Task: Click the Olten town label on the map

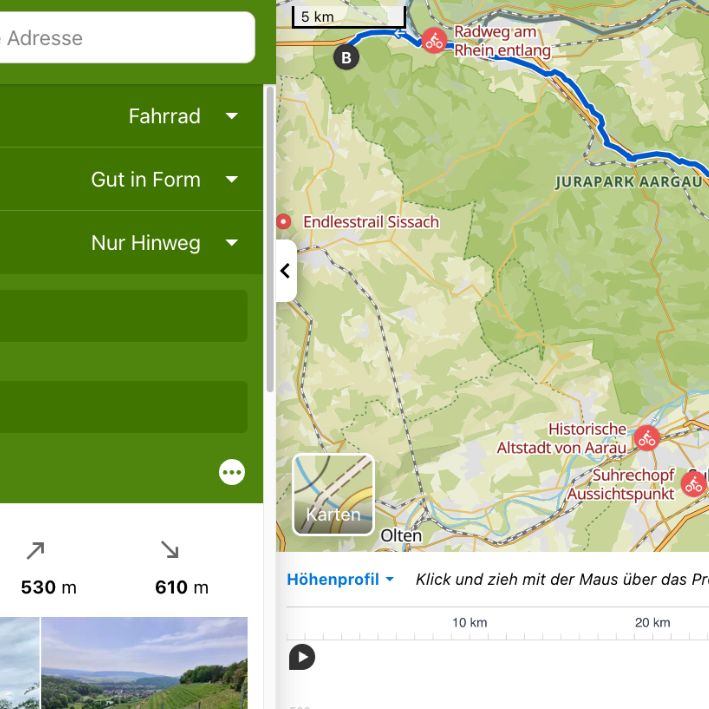Action: pos(401,536)
